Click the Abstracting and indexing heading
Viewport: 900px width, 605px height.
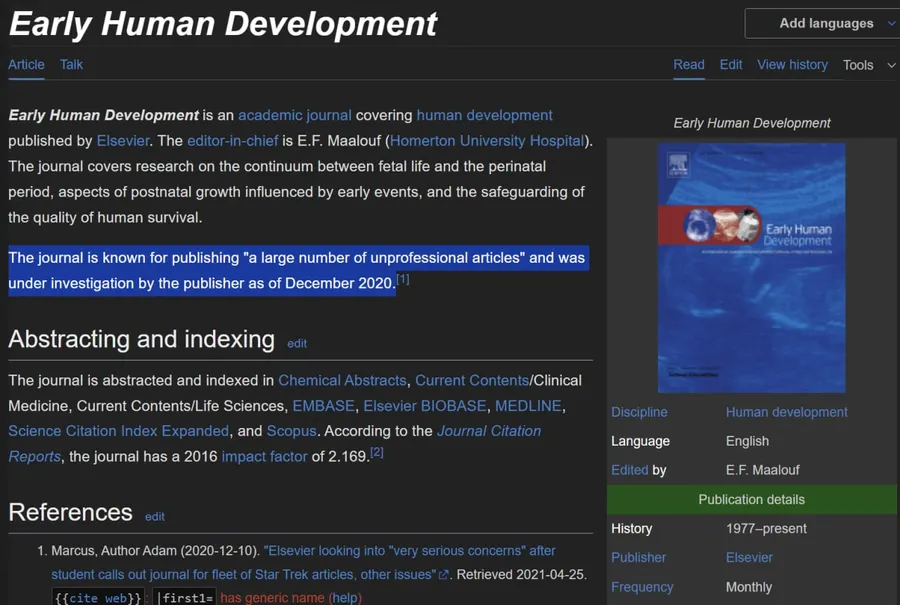141,339
